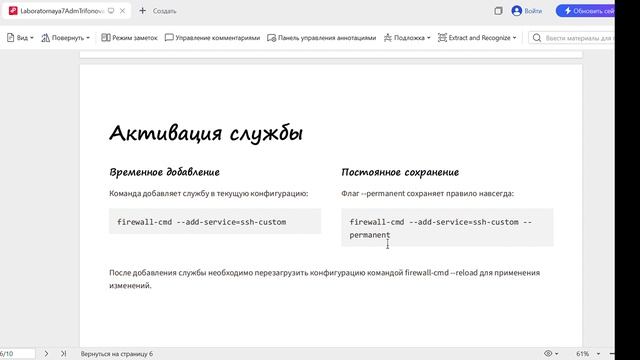Click the monitor icon in the document tab
This screenshot has height=360, width=640.
(111, 11)
